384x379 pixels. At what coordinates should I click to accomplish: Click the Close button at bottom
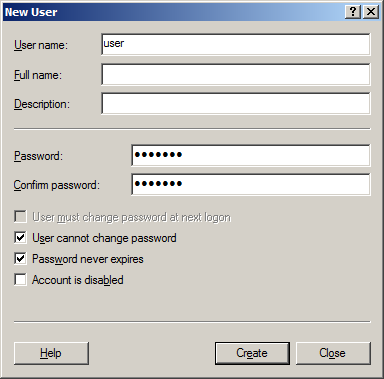point(333,353)
